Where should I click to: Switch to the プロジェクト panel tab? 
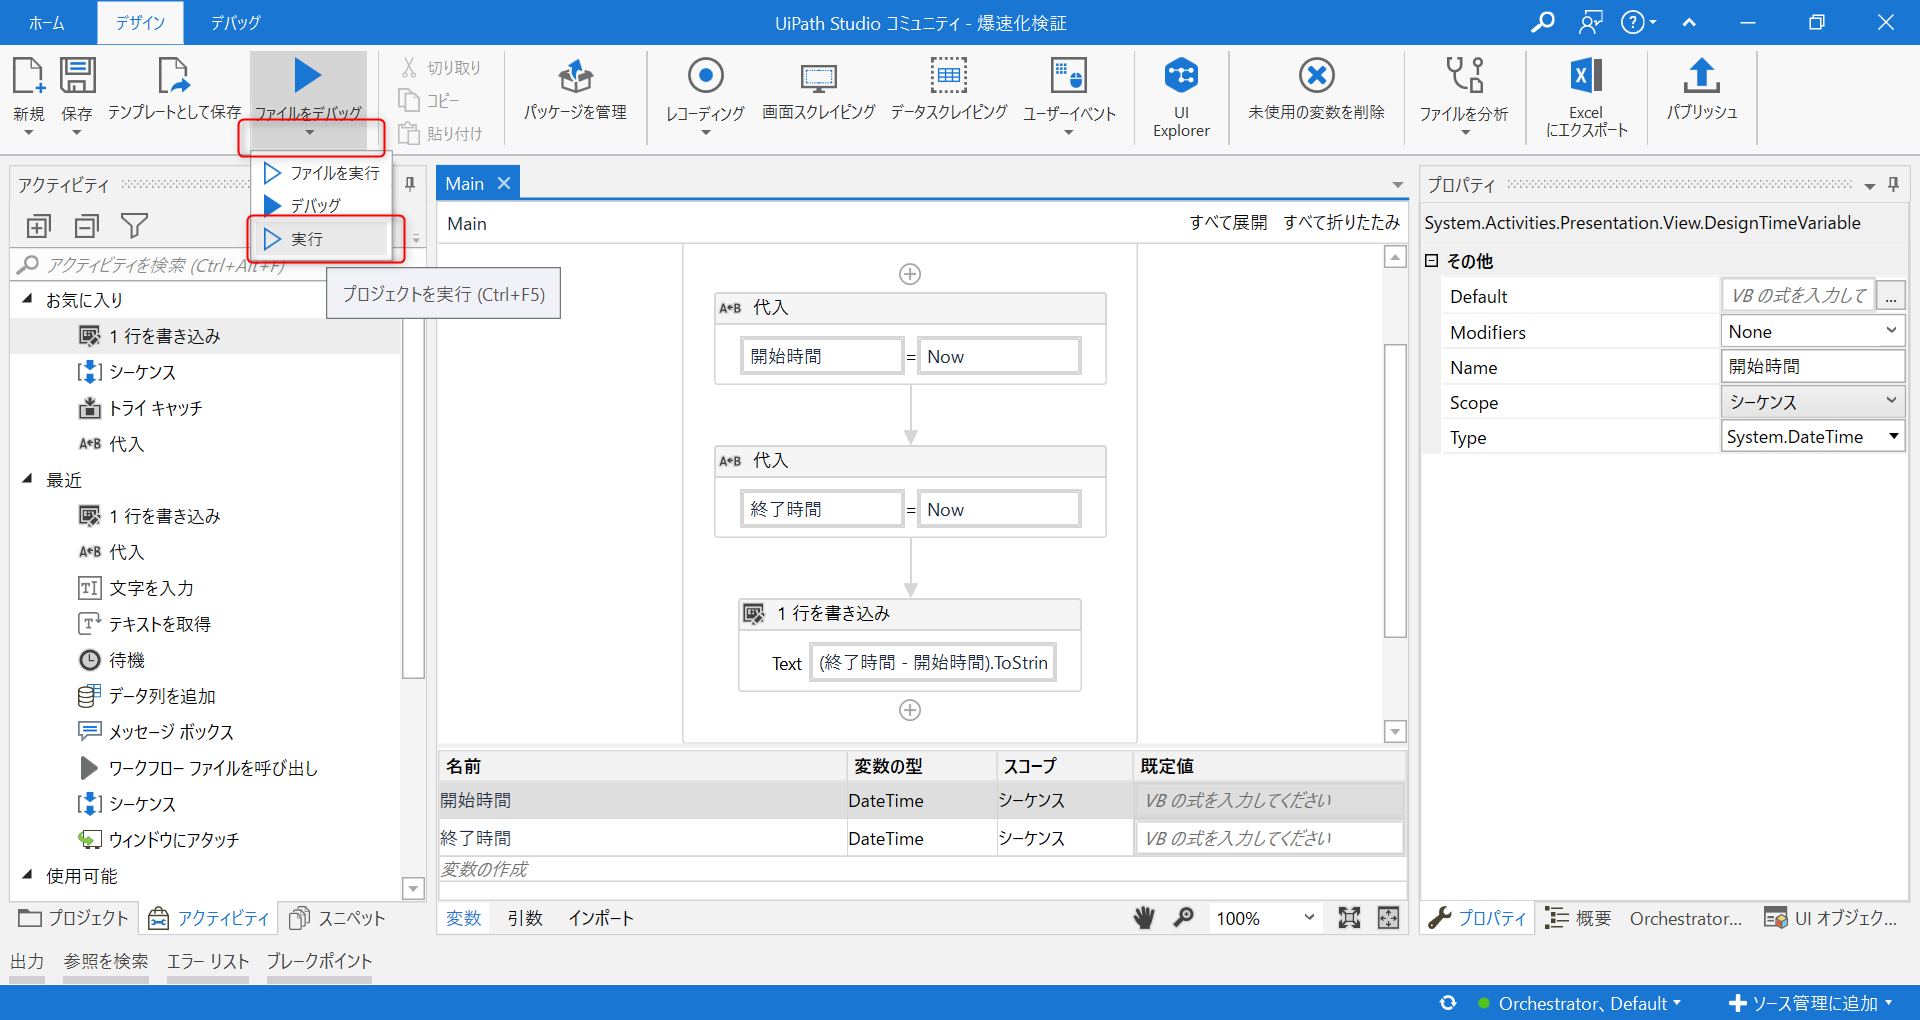coord(74,918)
